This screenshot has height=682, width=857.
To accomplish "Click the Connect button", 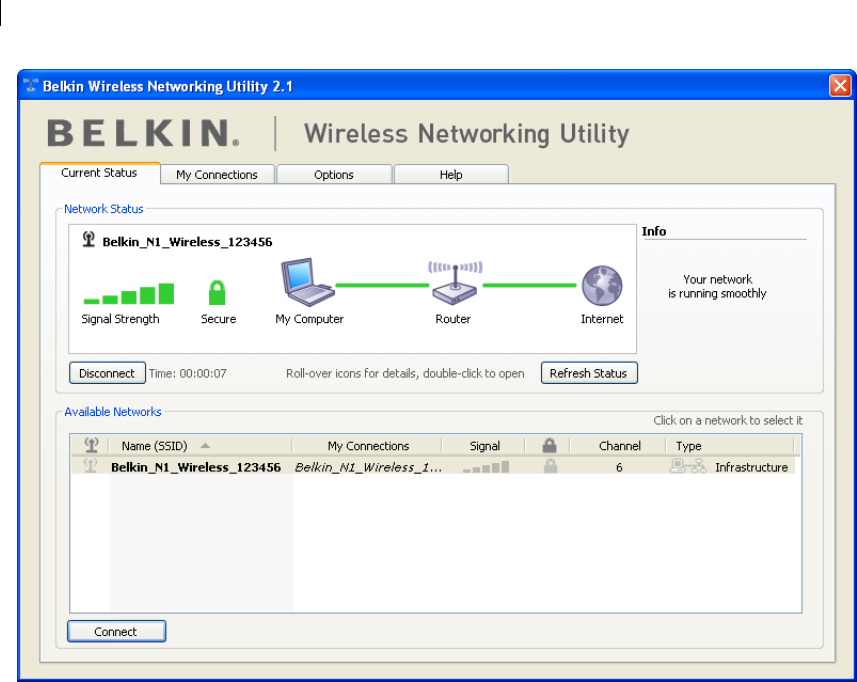I will coord(116,631).
